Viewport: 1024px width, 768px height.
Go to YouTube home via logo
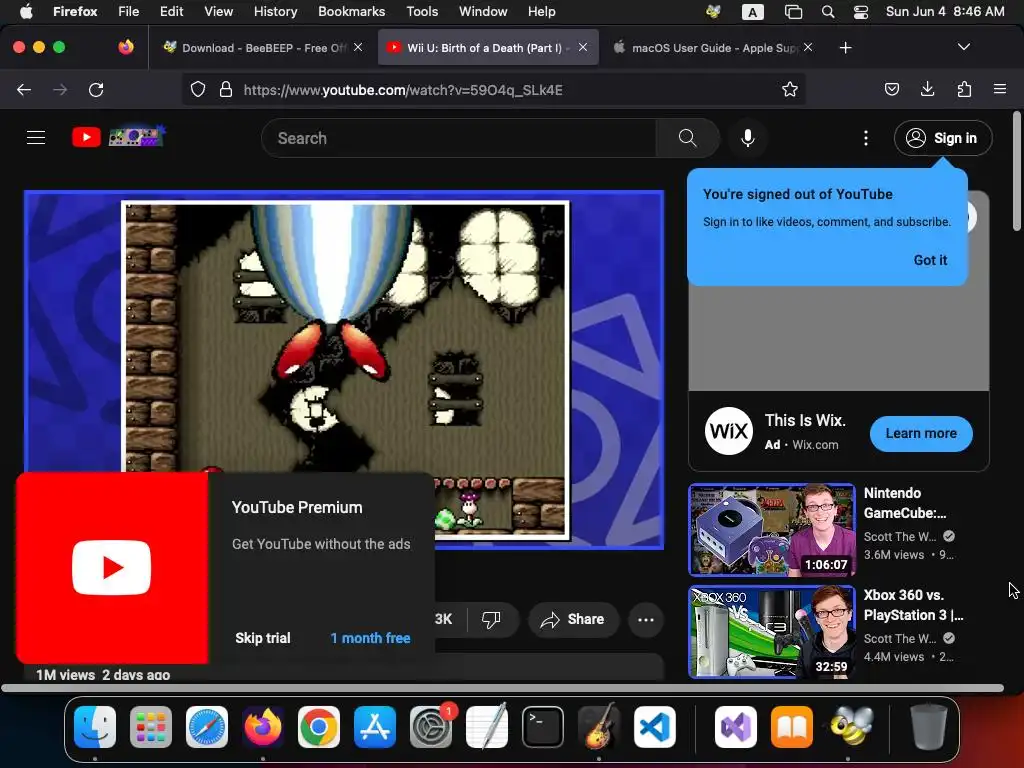pos(86,137)
